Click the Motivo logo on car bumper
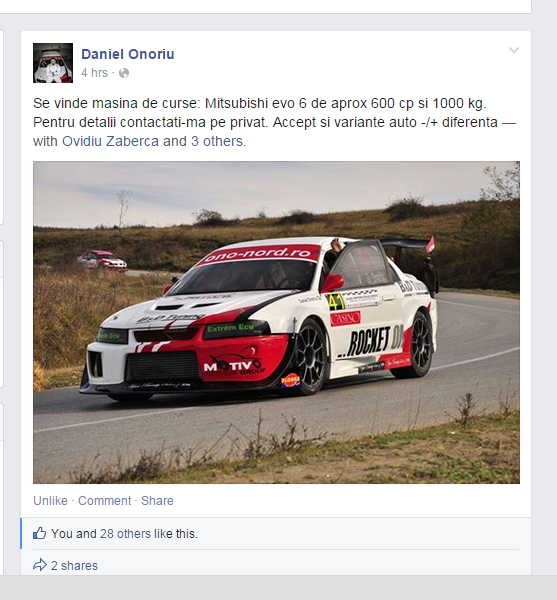557x600 pixels. point(234,365)
